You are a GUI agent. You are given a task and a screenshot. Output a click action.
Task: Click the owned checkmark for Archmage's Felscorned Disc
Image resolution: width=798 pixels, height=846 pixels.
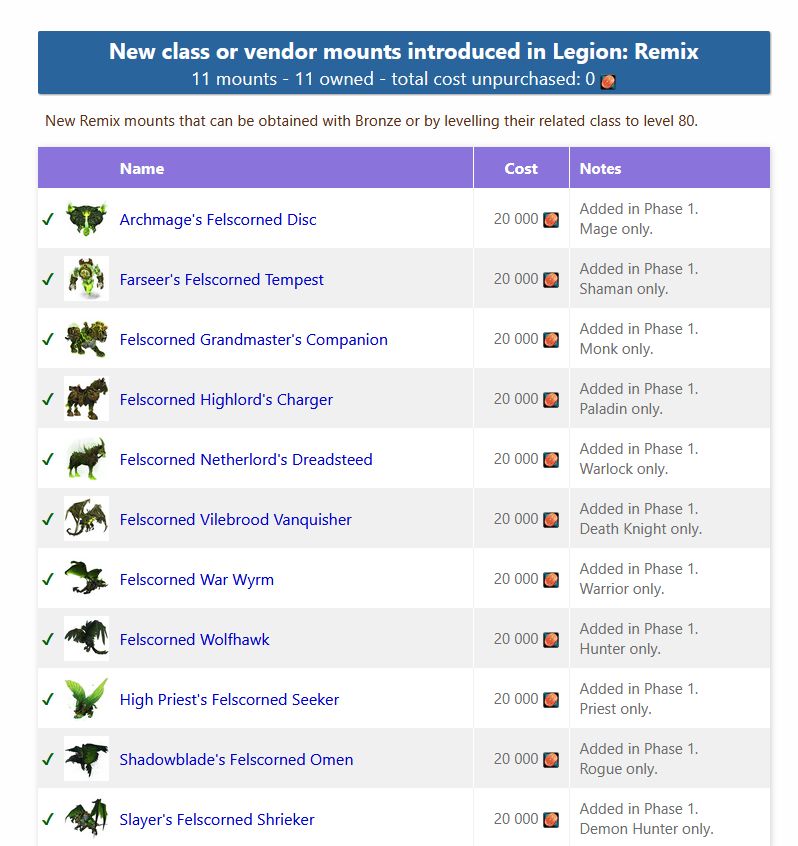[48, 219]
